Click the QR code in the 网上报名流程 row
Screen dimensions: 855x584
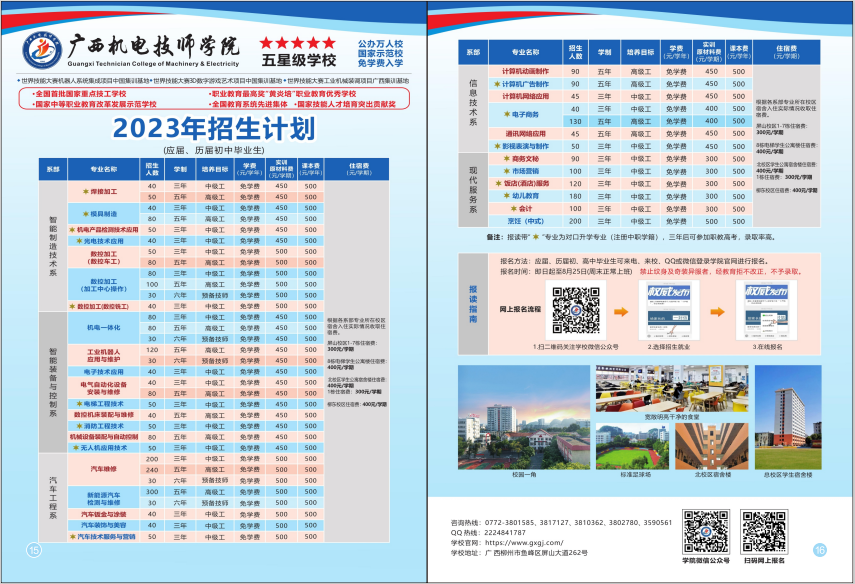tap(576, 310)
